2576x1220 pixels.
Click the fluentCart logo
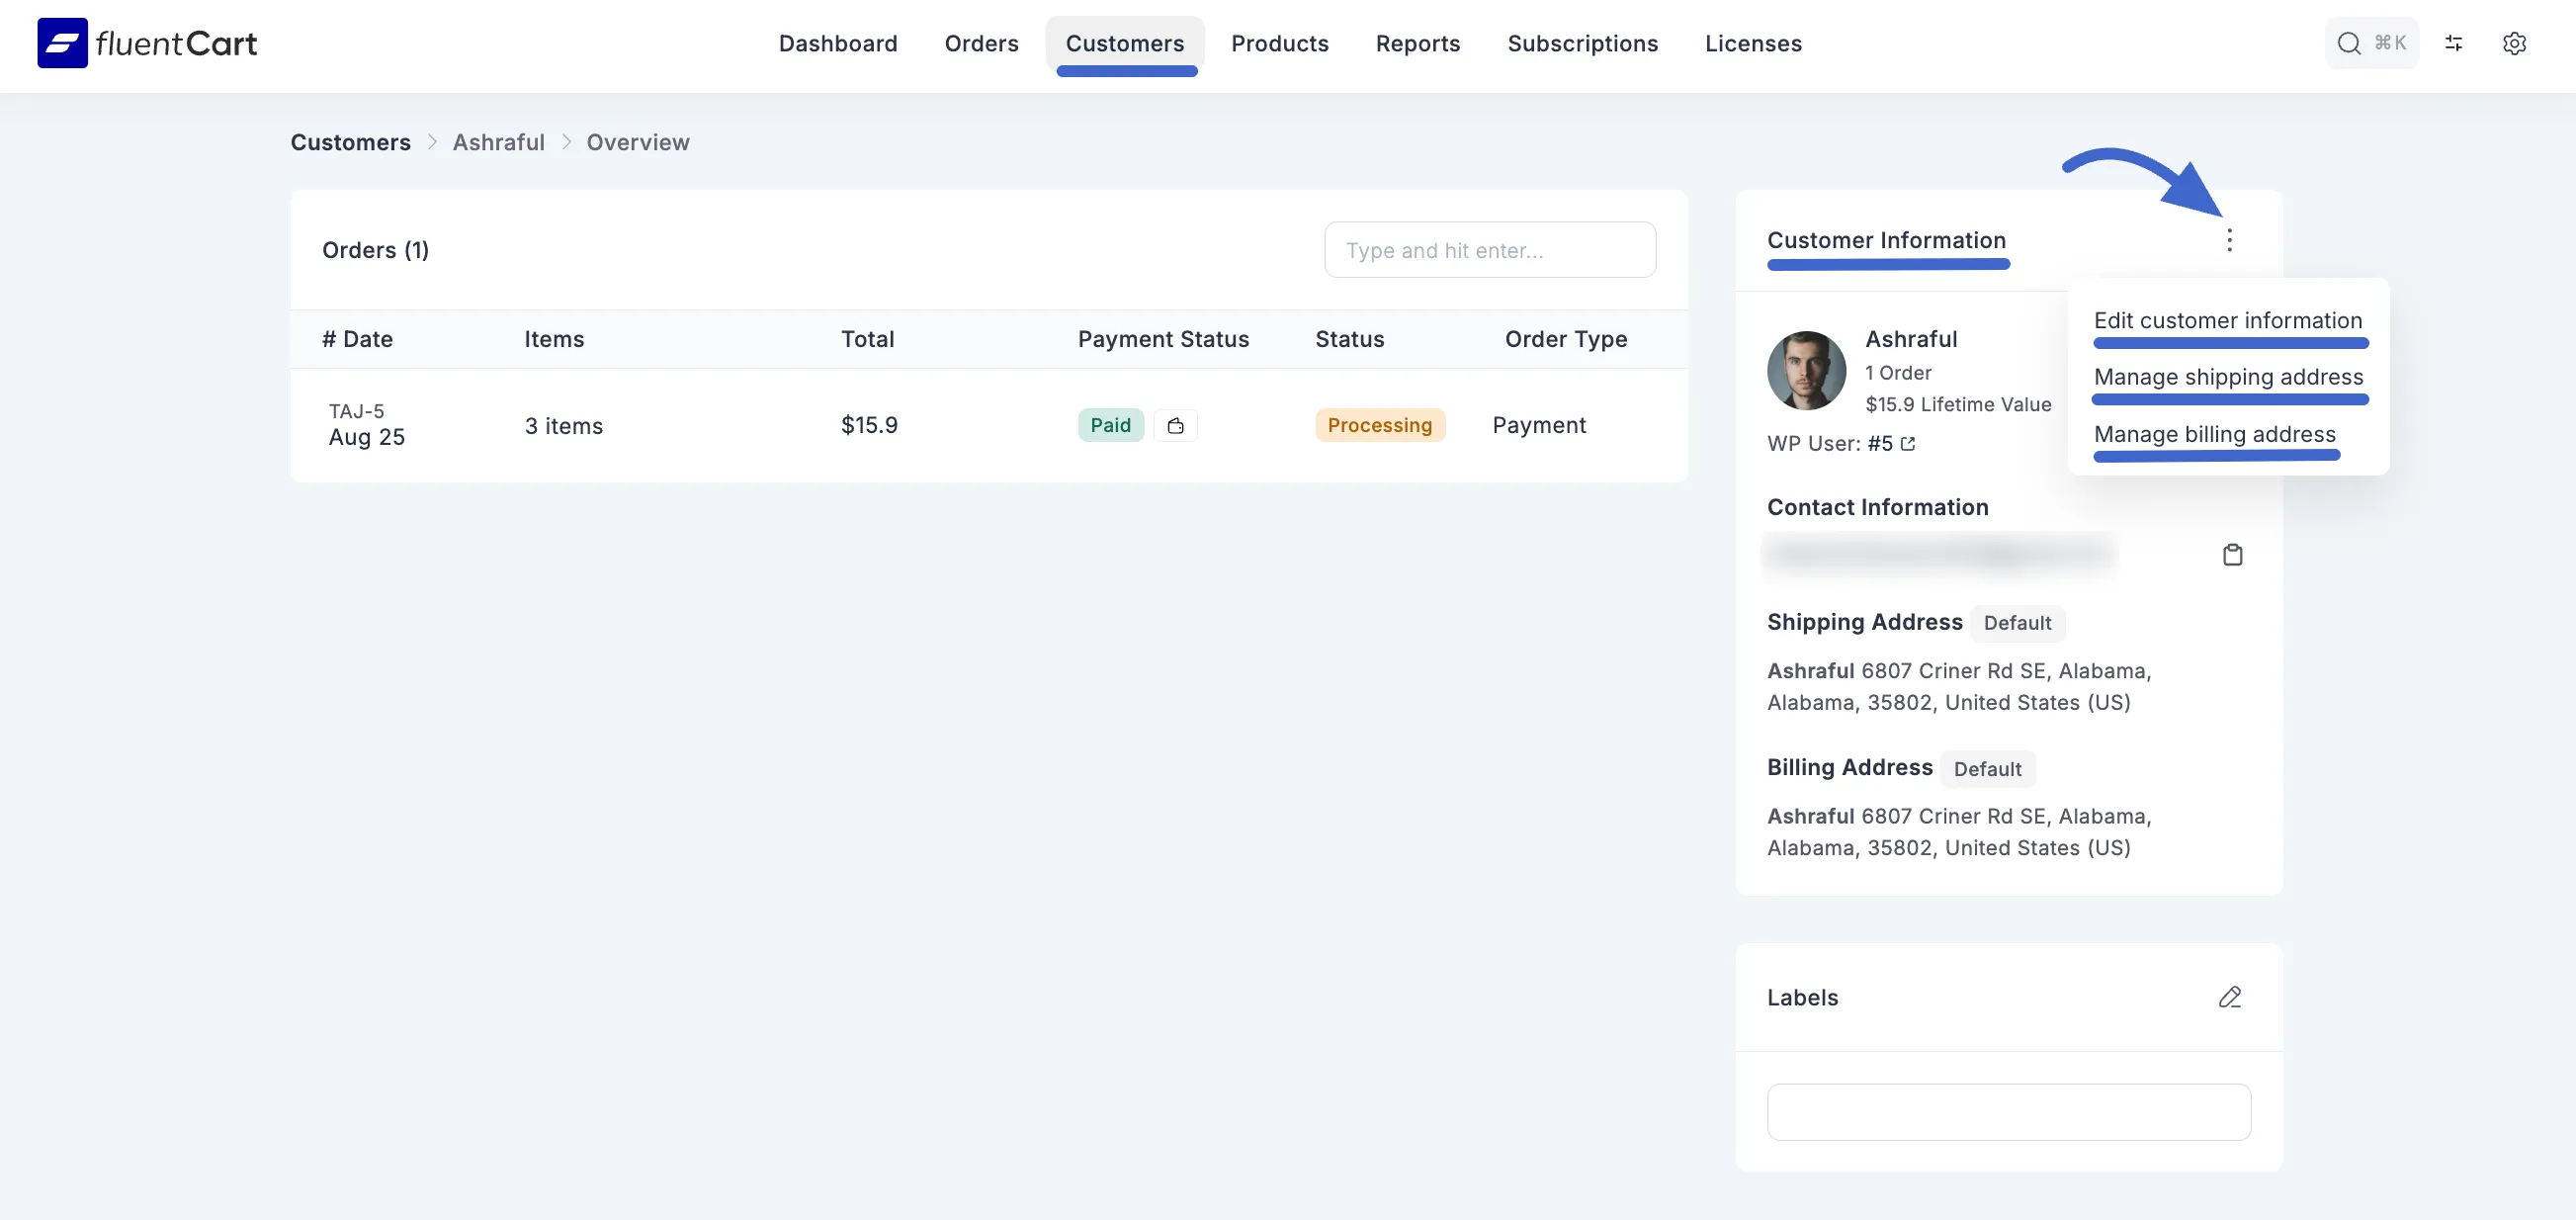pos(146,43)
